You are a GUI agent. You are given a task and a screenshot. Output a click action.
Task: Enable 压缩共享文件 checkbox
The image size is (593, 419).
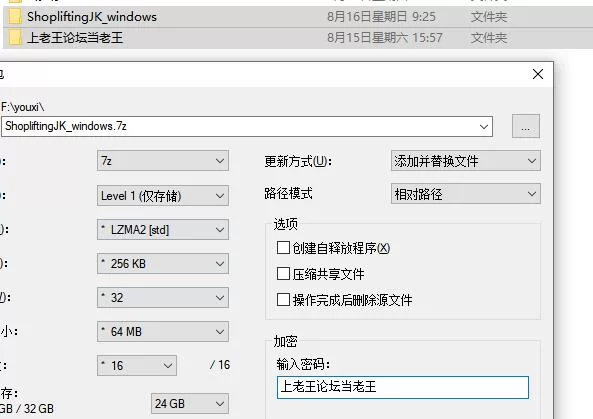coord(283,274)
